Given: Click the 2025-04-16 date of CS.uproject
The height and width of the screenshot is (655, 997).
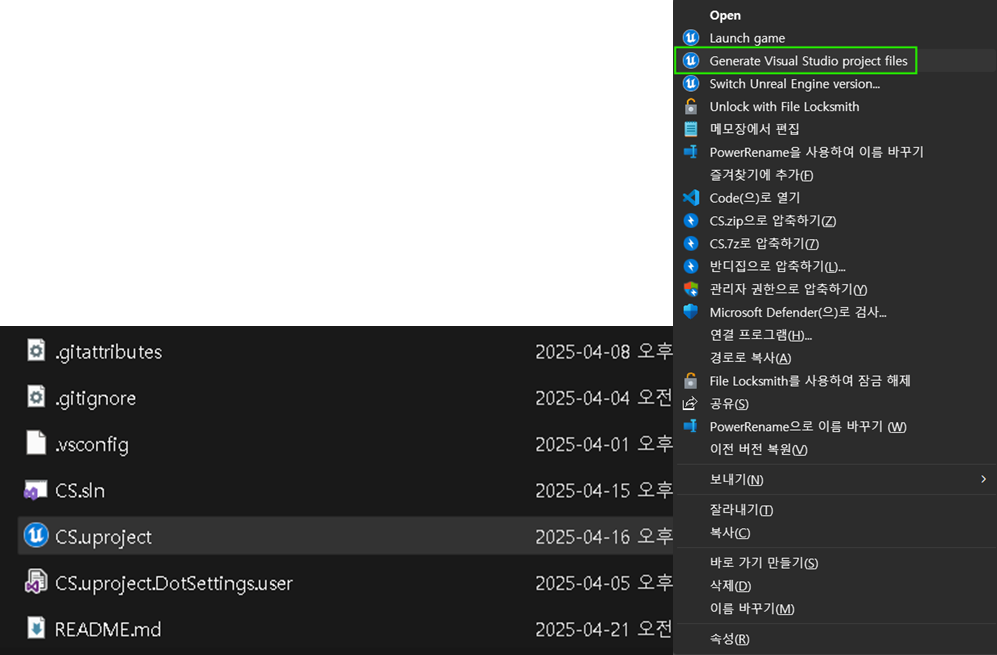Looking at the screenshot, I should (582, 537).
